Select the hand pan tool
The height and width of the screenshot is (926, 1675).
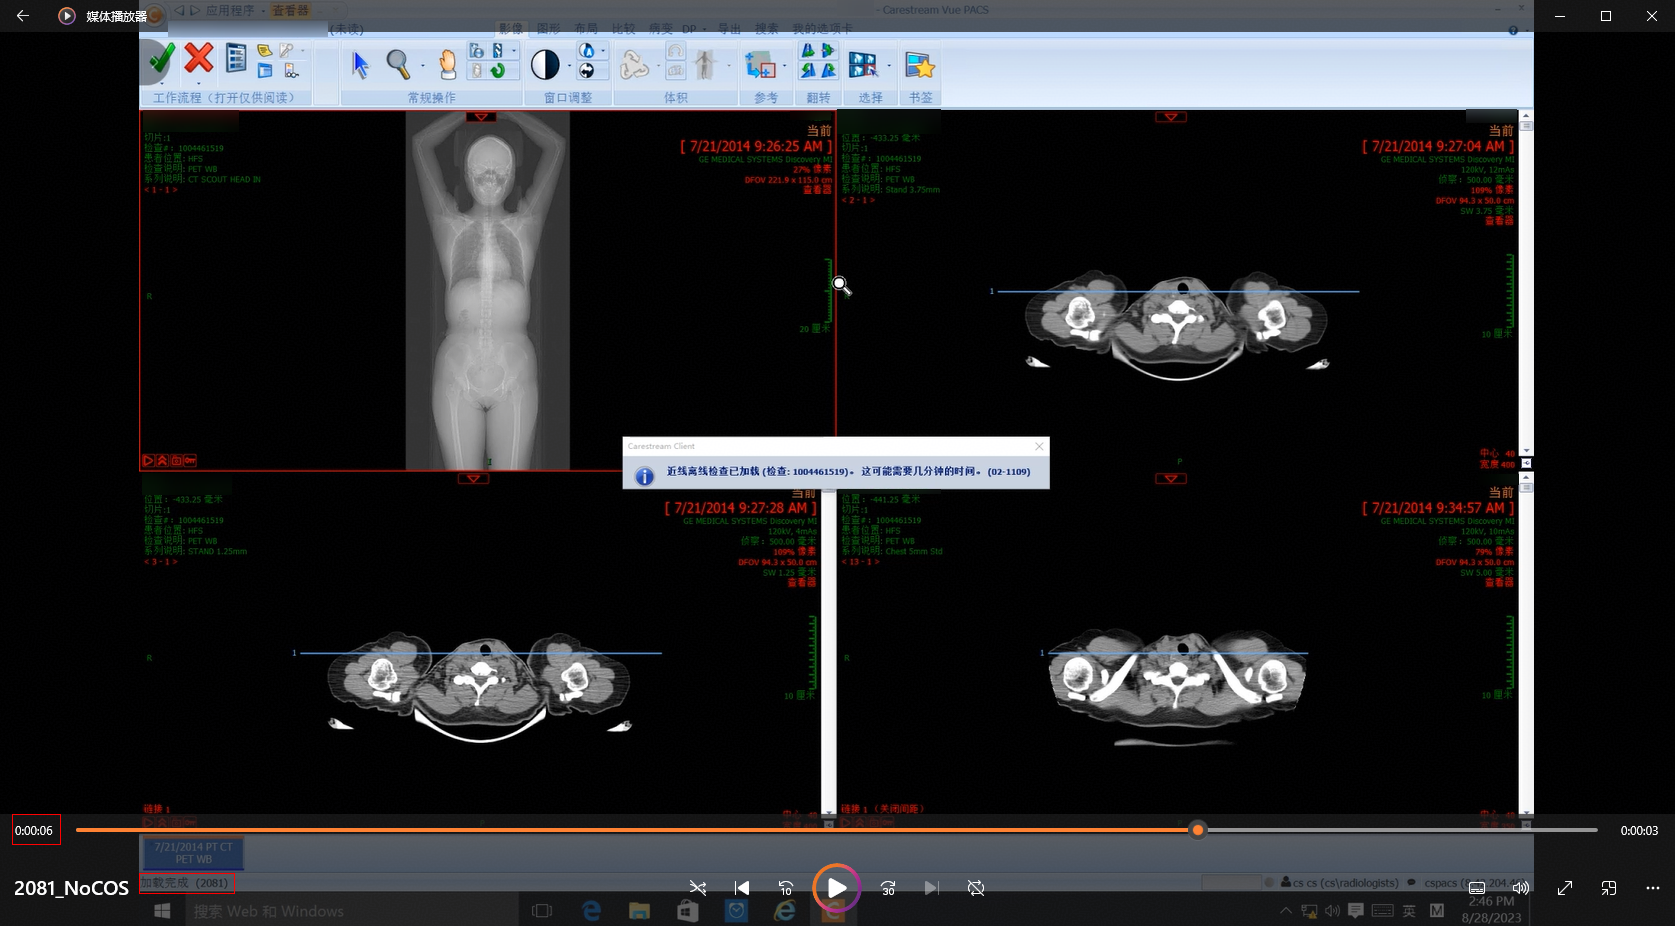point(447,65)
